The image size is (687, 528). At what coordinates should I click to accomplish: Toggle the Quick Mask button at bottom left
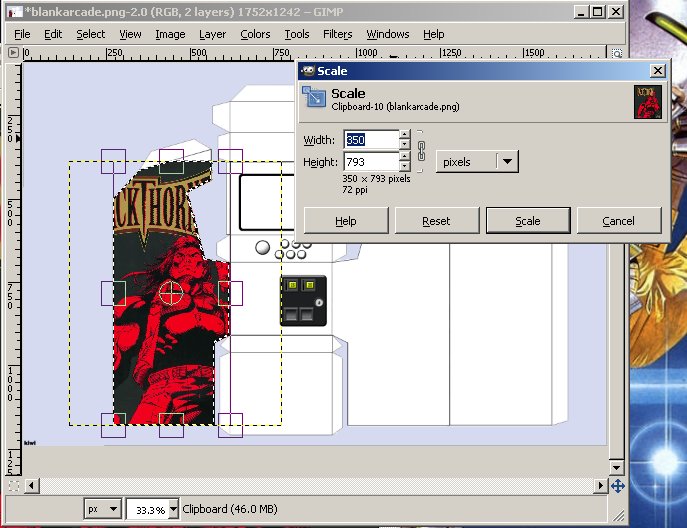pyautogui.click(x=14, y=485)
